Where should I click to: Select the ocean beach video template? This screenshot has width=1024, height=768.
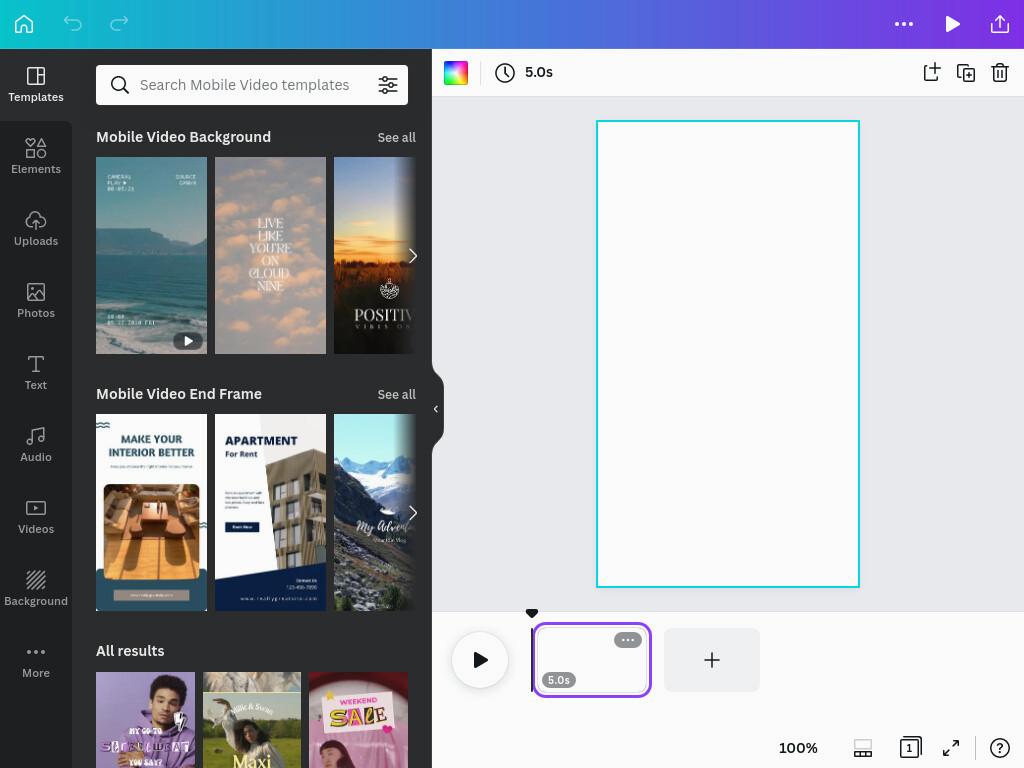pos(152,255)
